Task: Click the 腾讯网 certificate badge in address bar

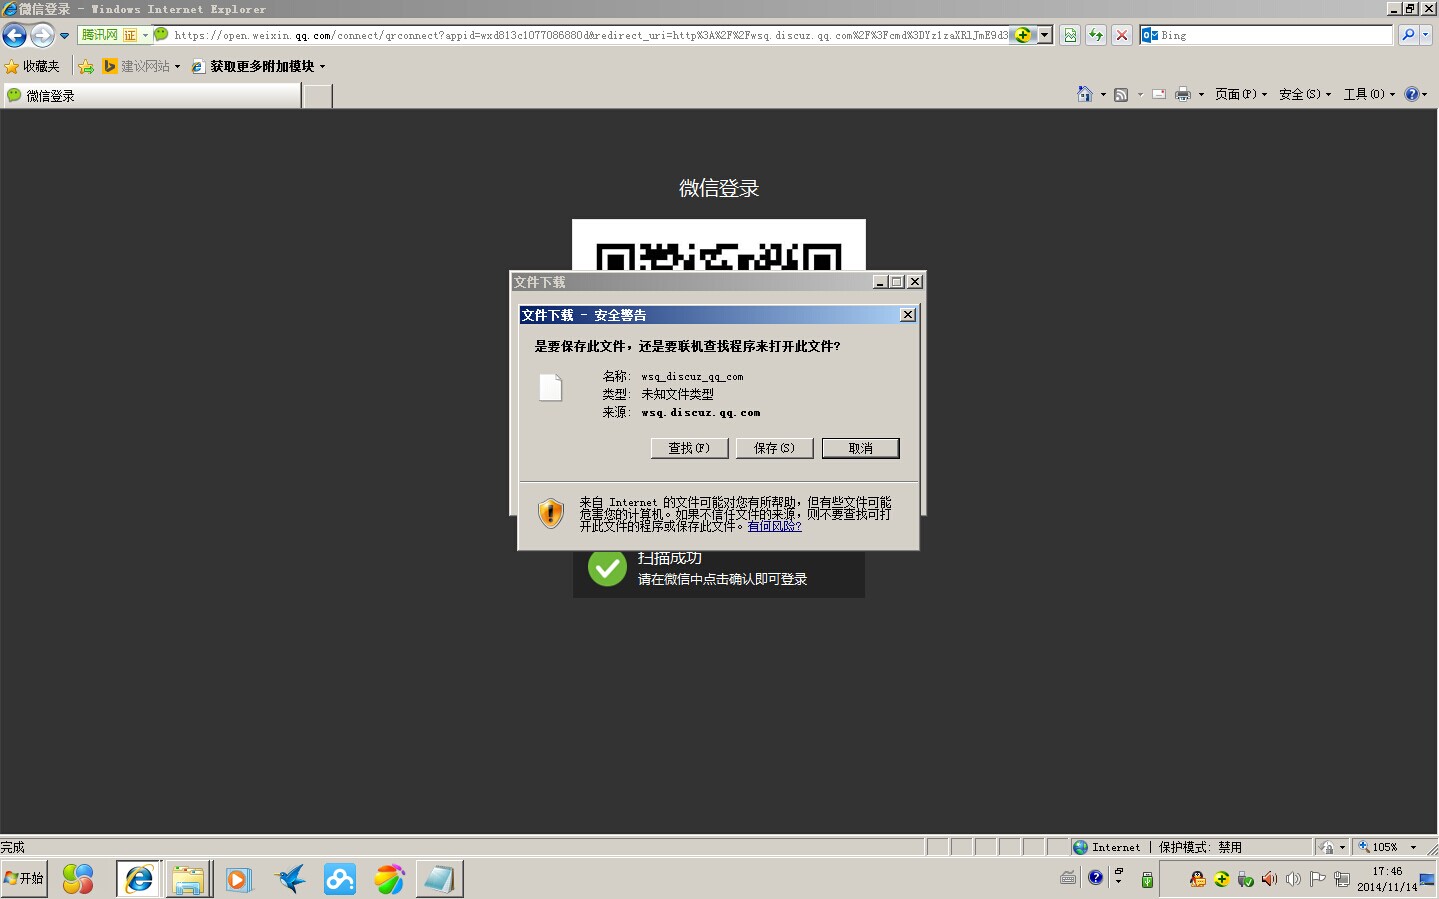Action: tap(114, 35)
